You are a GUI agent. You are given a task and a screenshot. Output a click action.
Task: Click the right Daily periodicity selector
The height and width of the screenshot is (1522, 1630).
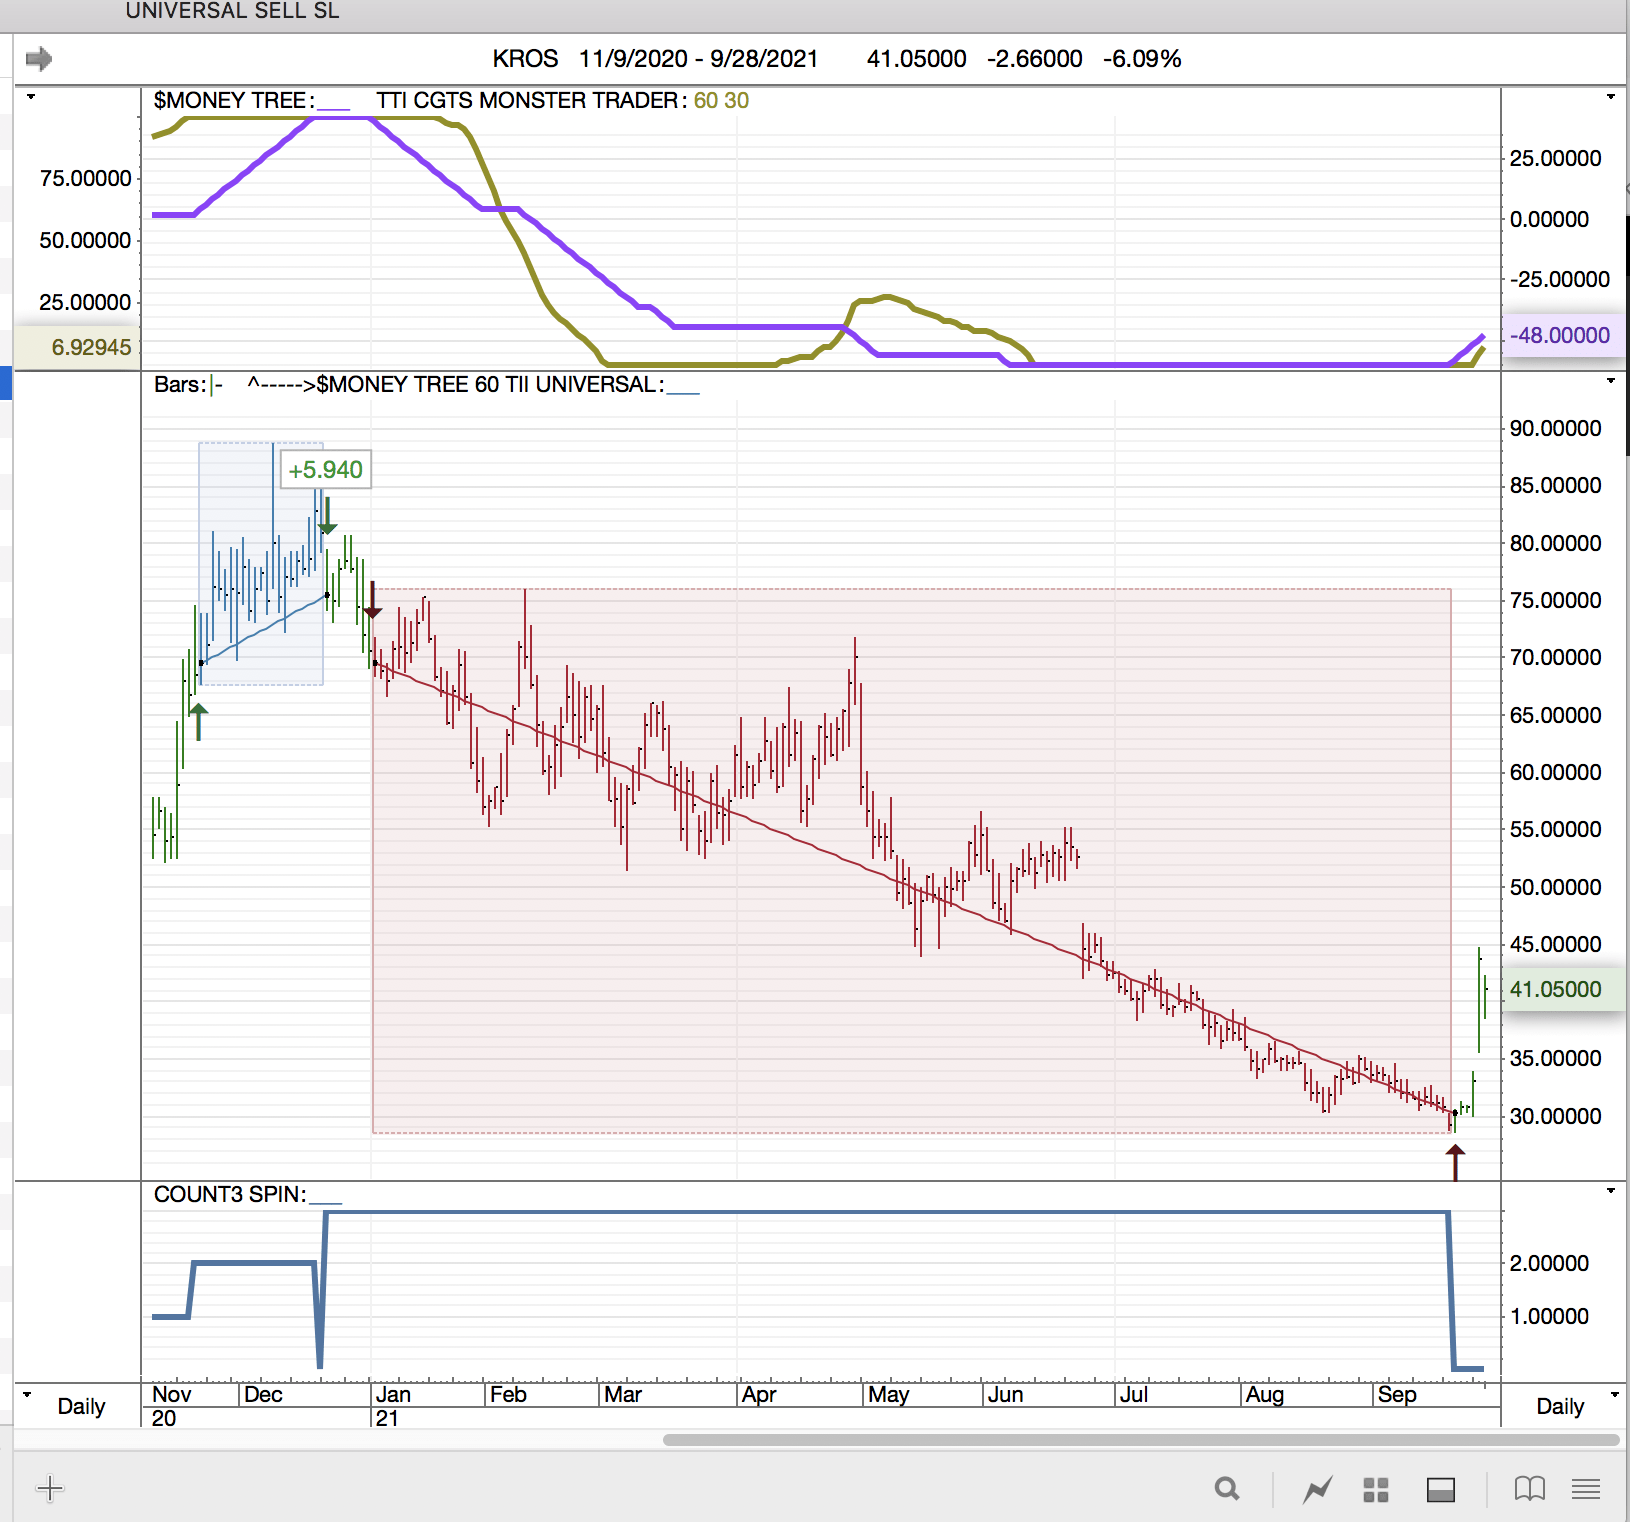[x=1560, y=1406]
